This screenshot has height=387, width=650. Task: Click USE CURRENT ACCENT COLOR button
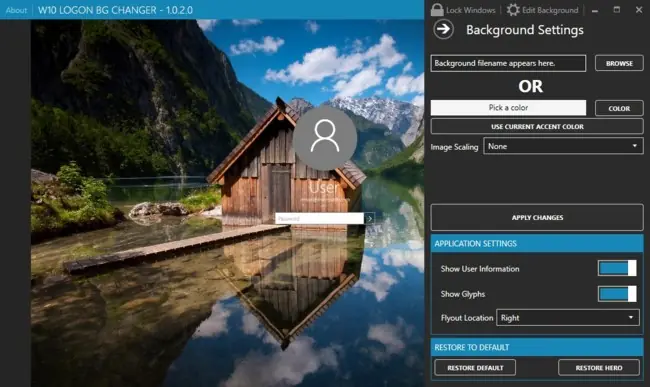(537, 126)
